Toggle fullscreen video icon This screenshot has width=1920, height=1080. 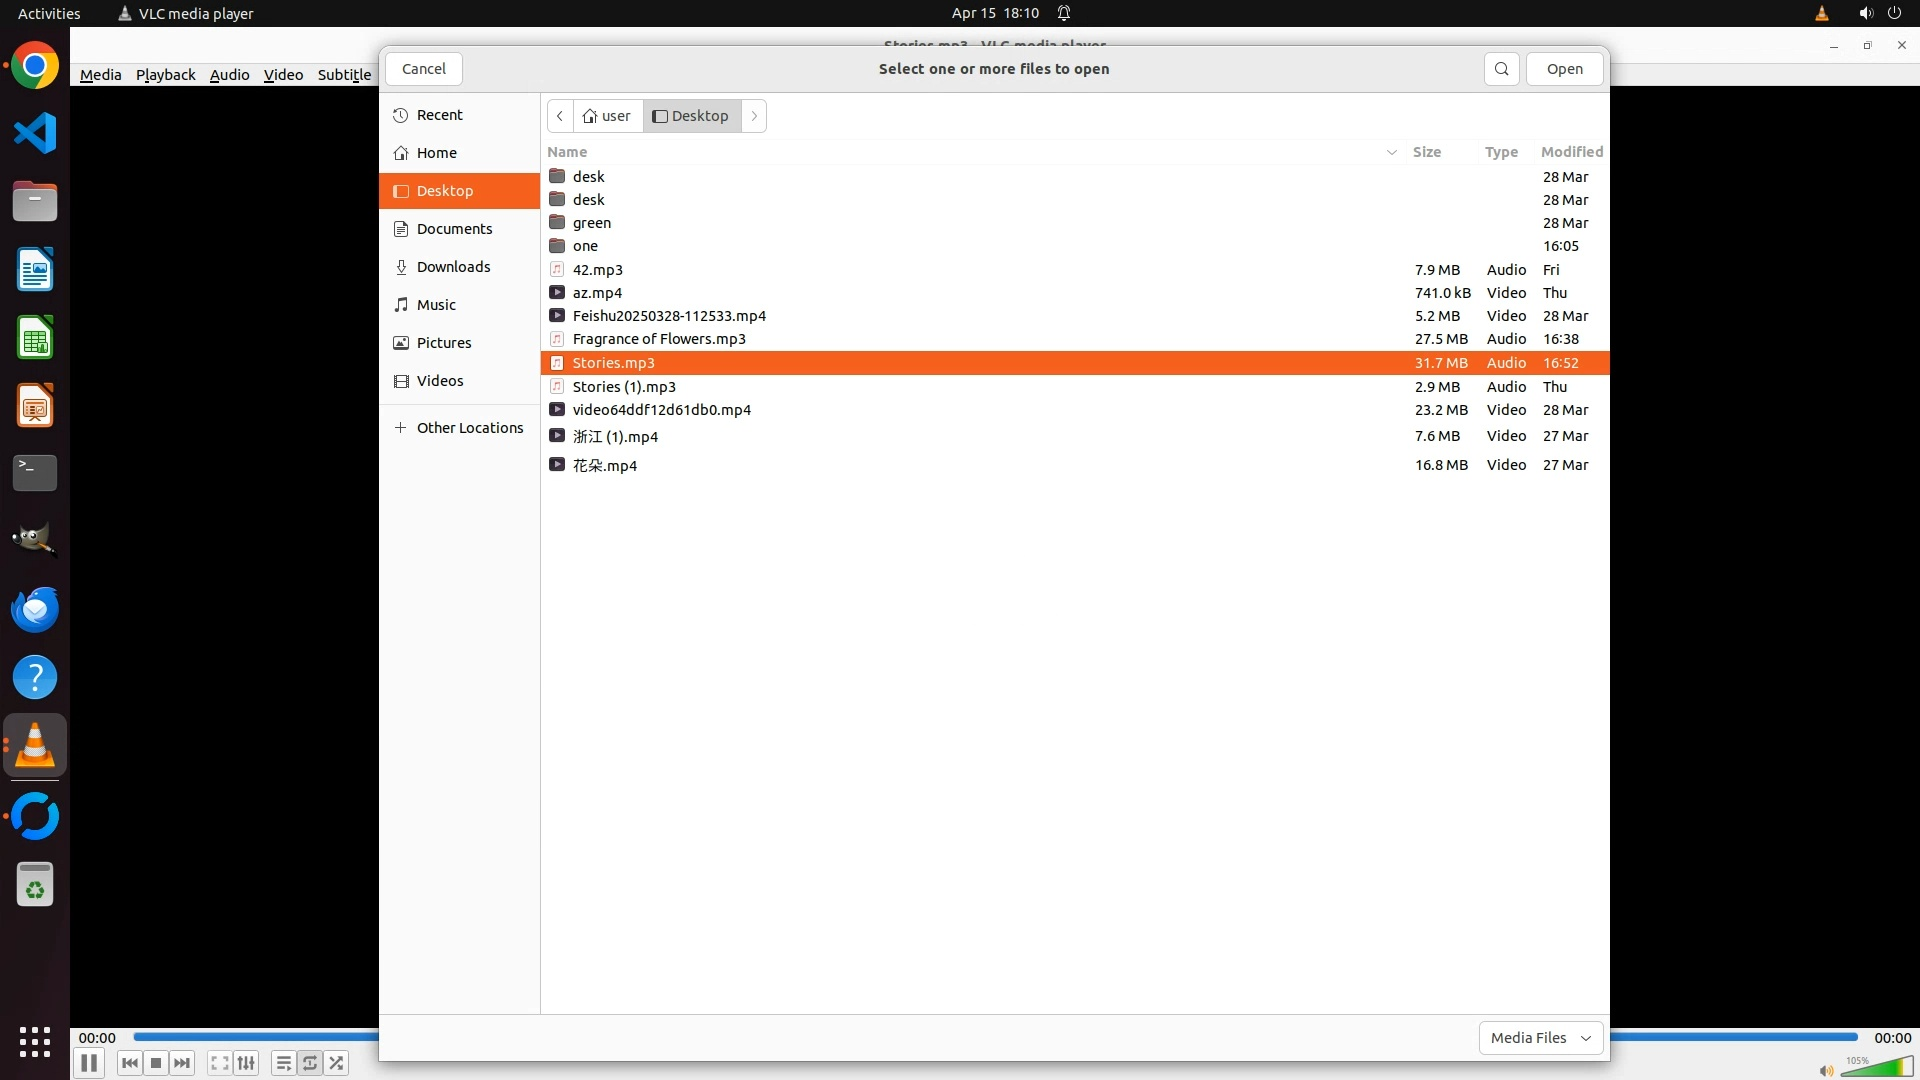pos(220,1063)
